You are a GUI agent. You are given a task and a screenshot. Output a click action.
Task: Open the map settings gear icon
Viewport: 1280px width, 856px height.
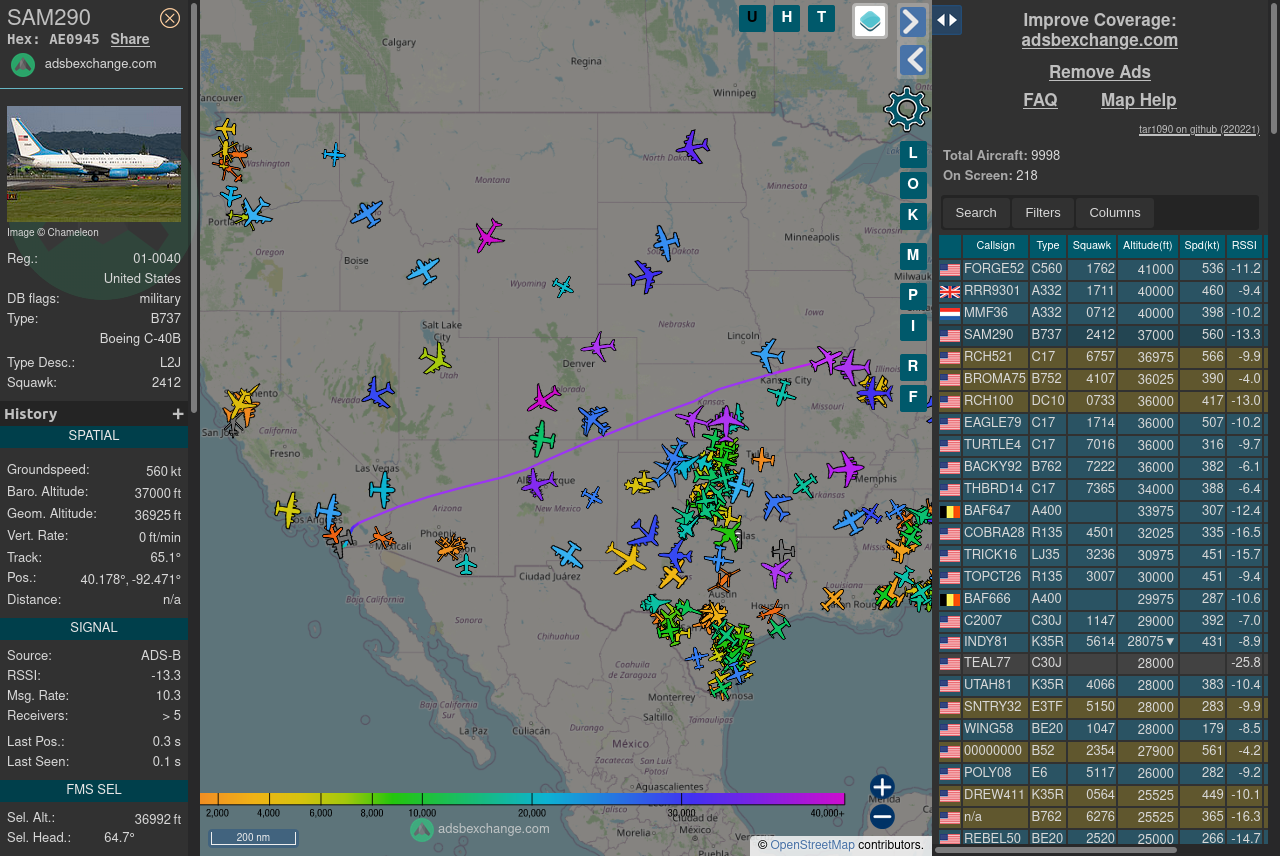pyautogui.click(x=907, y=109)
